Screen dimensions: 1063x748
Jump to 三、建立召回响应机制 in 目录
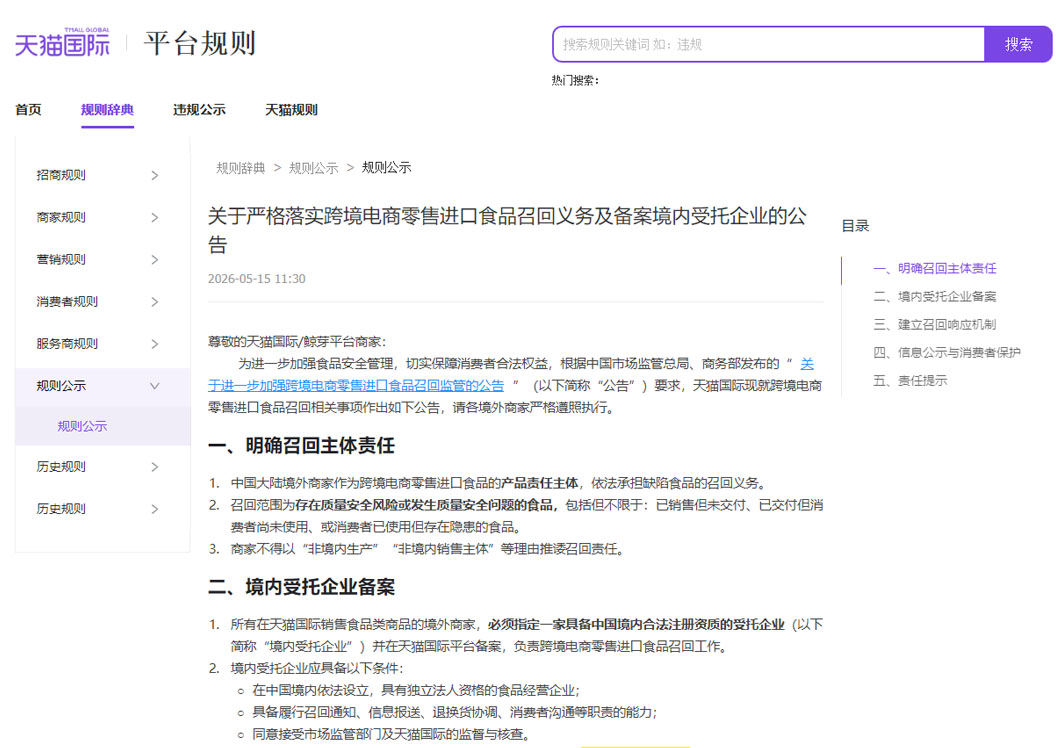pyautogui.click(x=935, y=325)
